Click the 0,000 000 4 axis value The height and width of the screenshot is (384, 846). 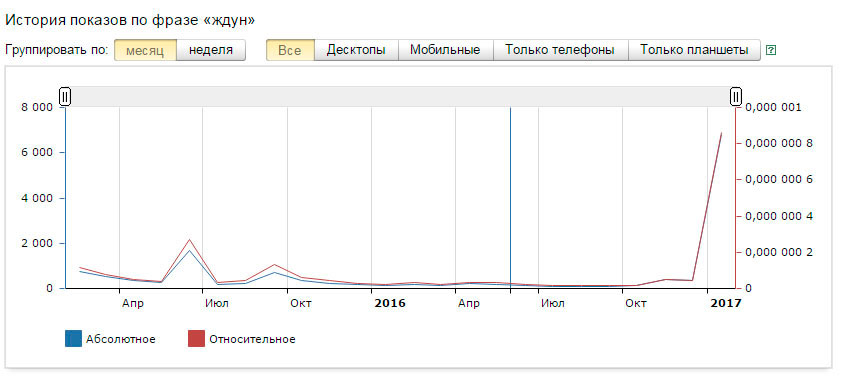click(780, 216)
